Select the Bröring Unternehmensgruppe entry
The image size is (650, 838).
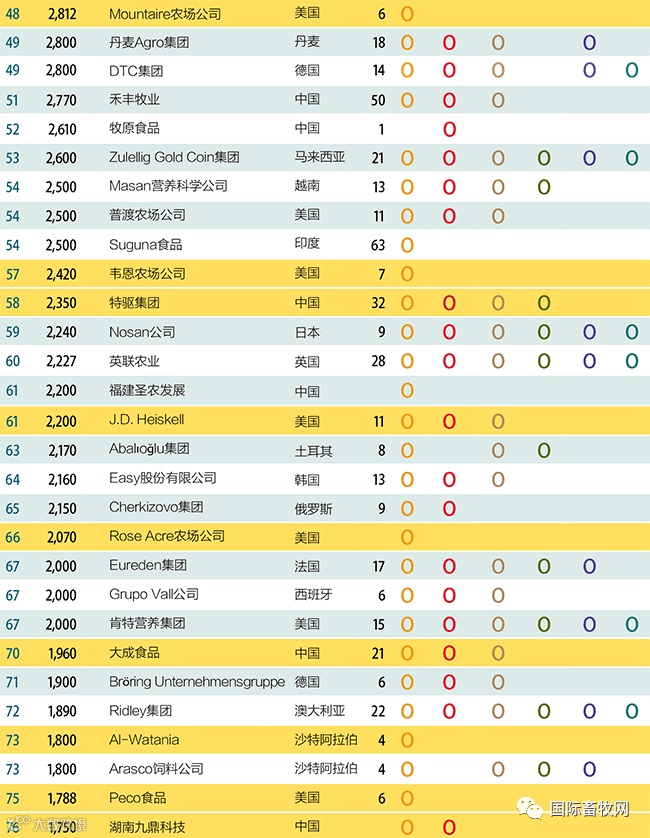click(x=197, y=681)
